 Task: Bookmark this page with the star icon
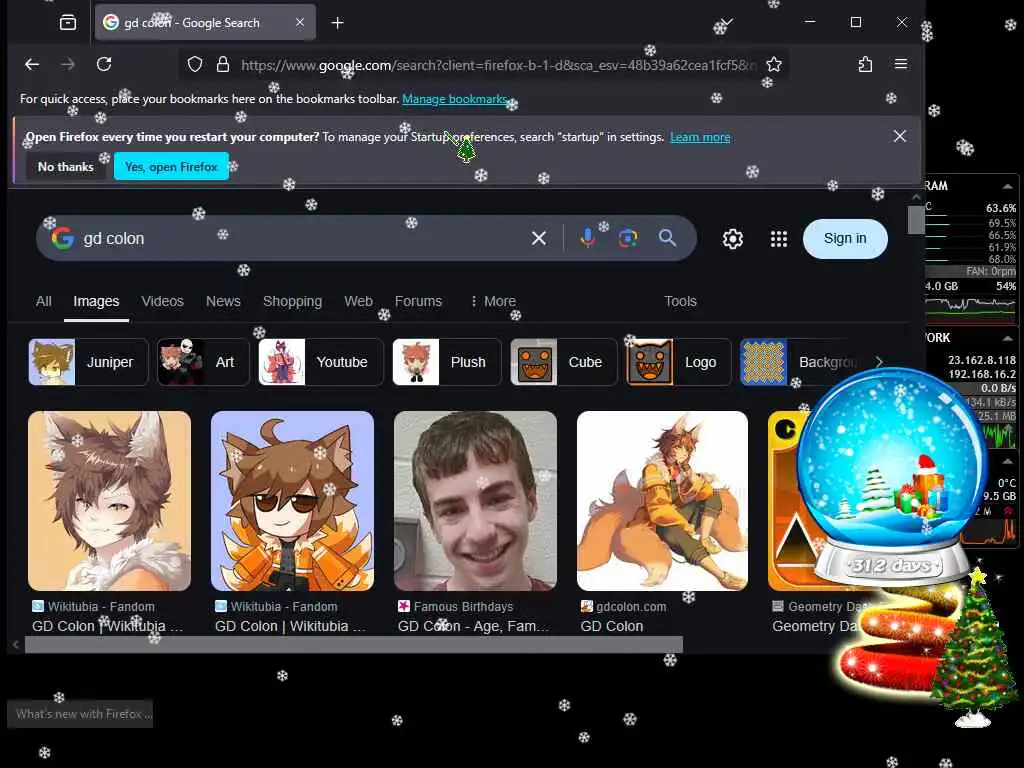pyautogui.click(x=774, y=64)
